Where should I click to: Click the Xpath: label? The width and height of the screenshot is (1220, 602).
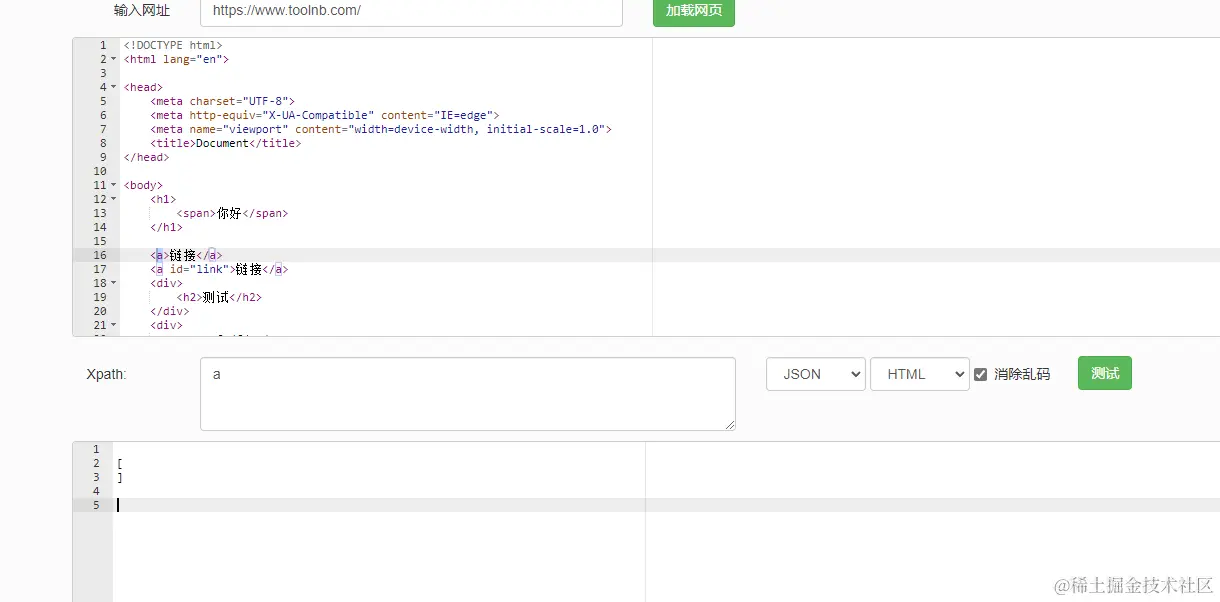pos(107,374)
